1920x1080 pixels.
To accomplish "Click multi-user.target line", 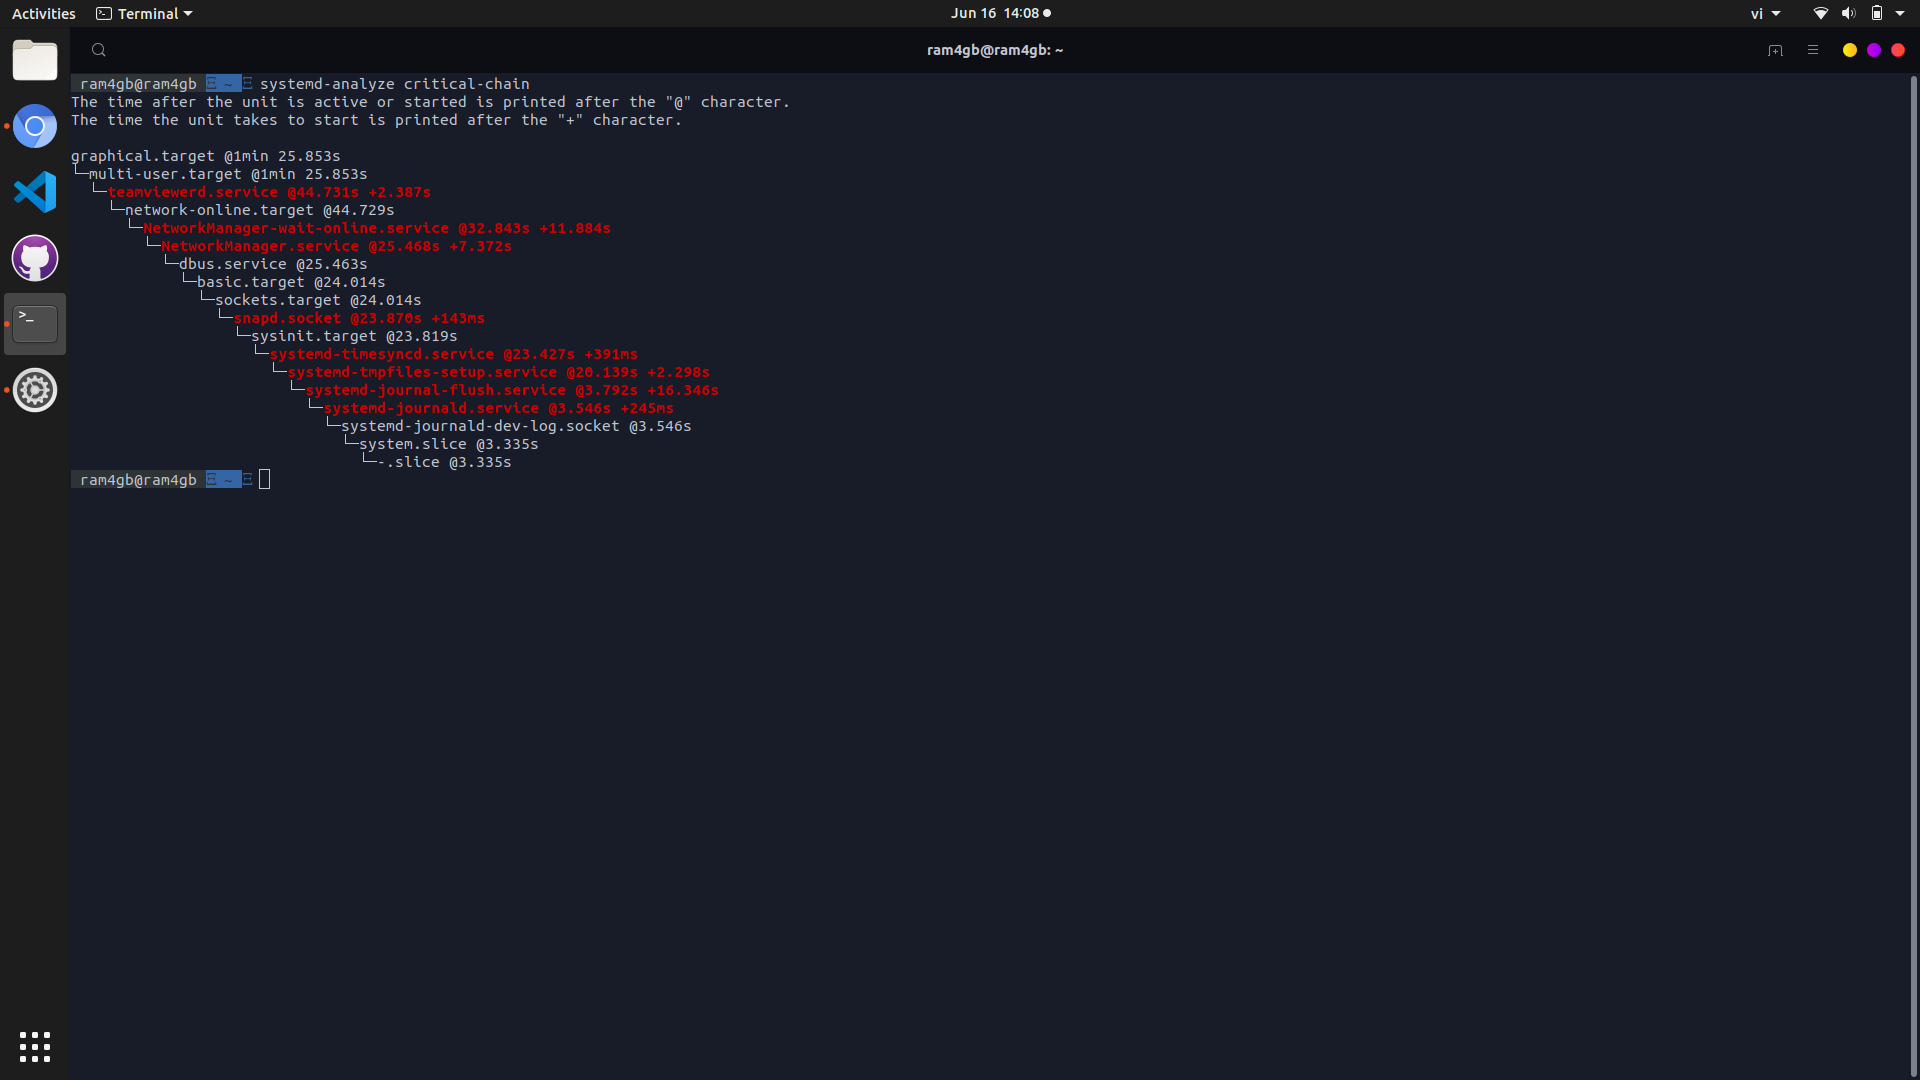I will point(228,174).
